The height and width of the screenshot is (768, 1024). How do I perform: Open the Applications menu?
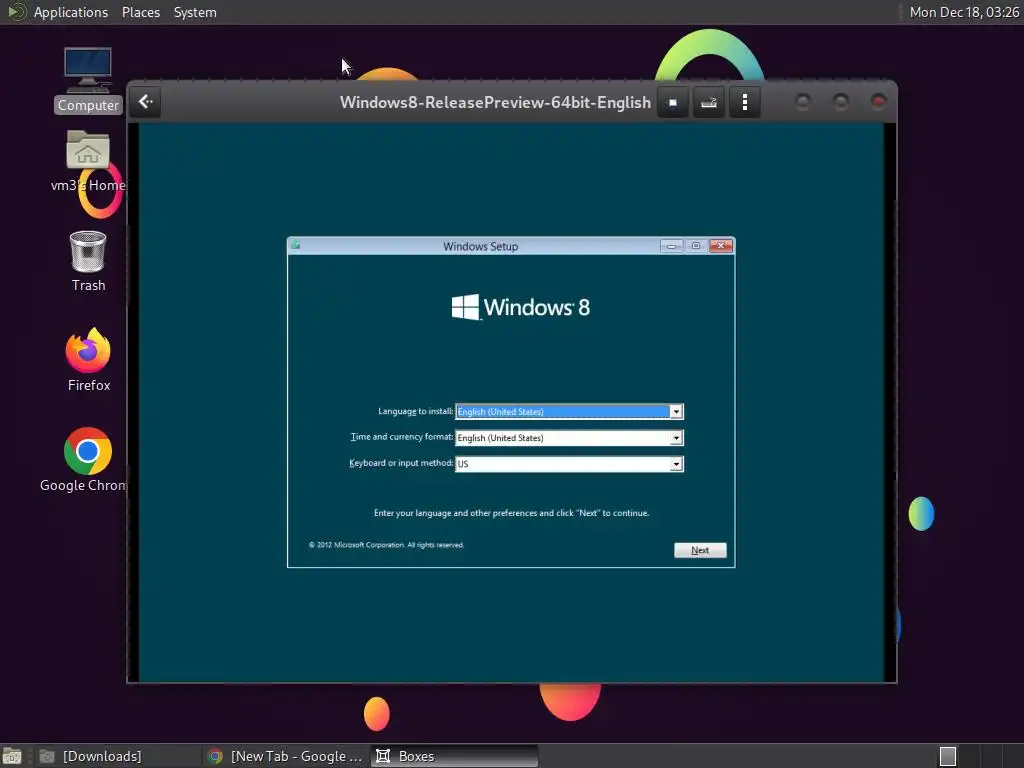pyautogui.click(x=71, y=12)
